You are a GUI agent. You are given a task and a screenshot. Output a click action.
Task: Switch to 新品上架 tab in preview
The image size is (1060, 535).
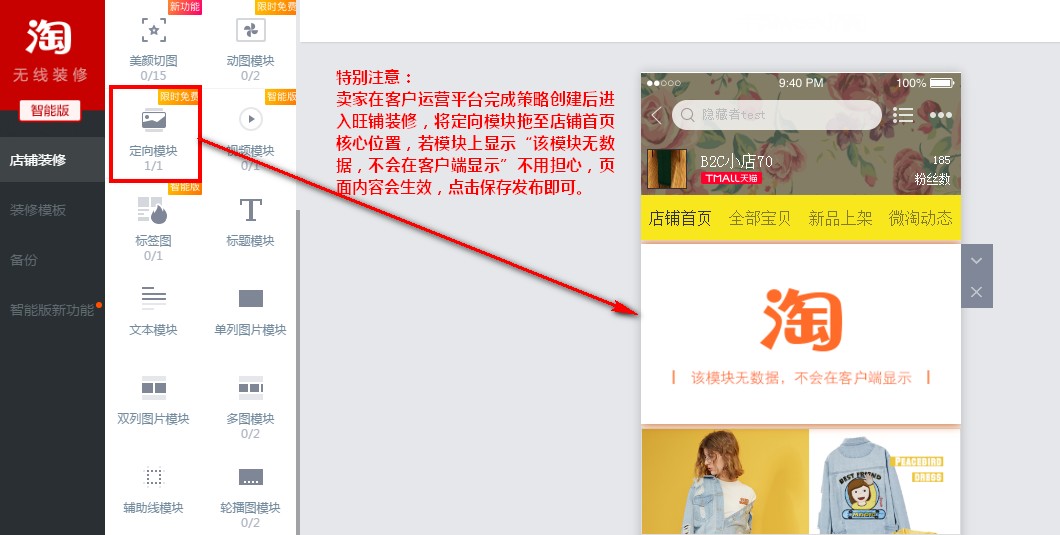(840, 218)
